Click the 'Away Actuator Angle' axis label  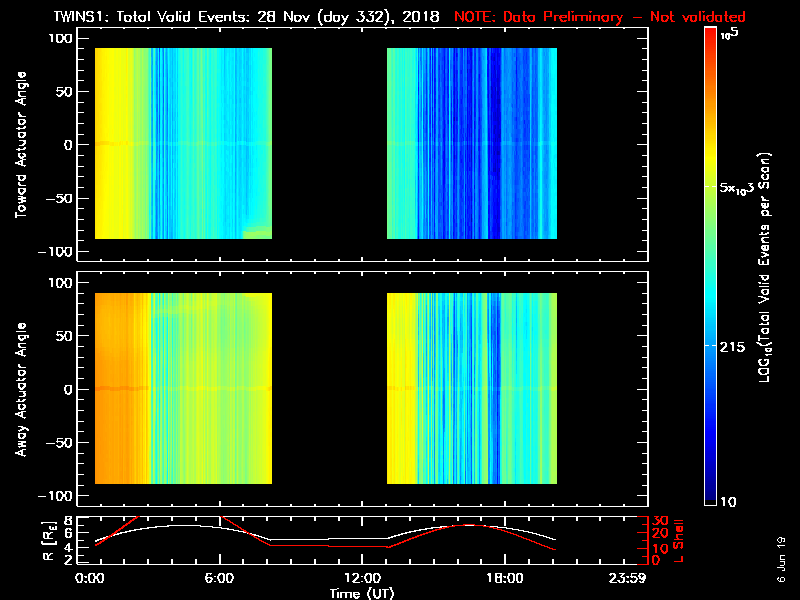(x=18, y=390)
